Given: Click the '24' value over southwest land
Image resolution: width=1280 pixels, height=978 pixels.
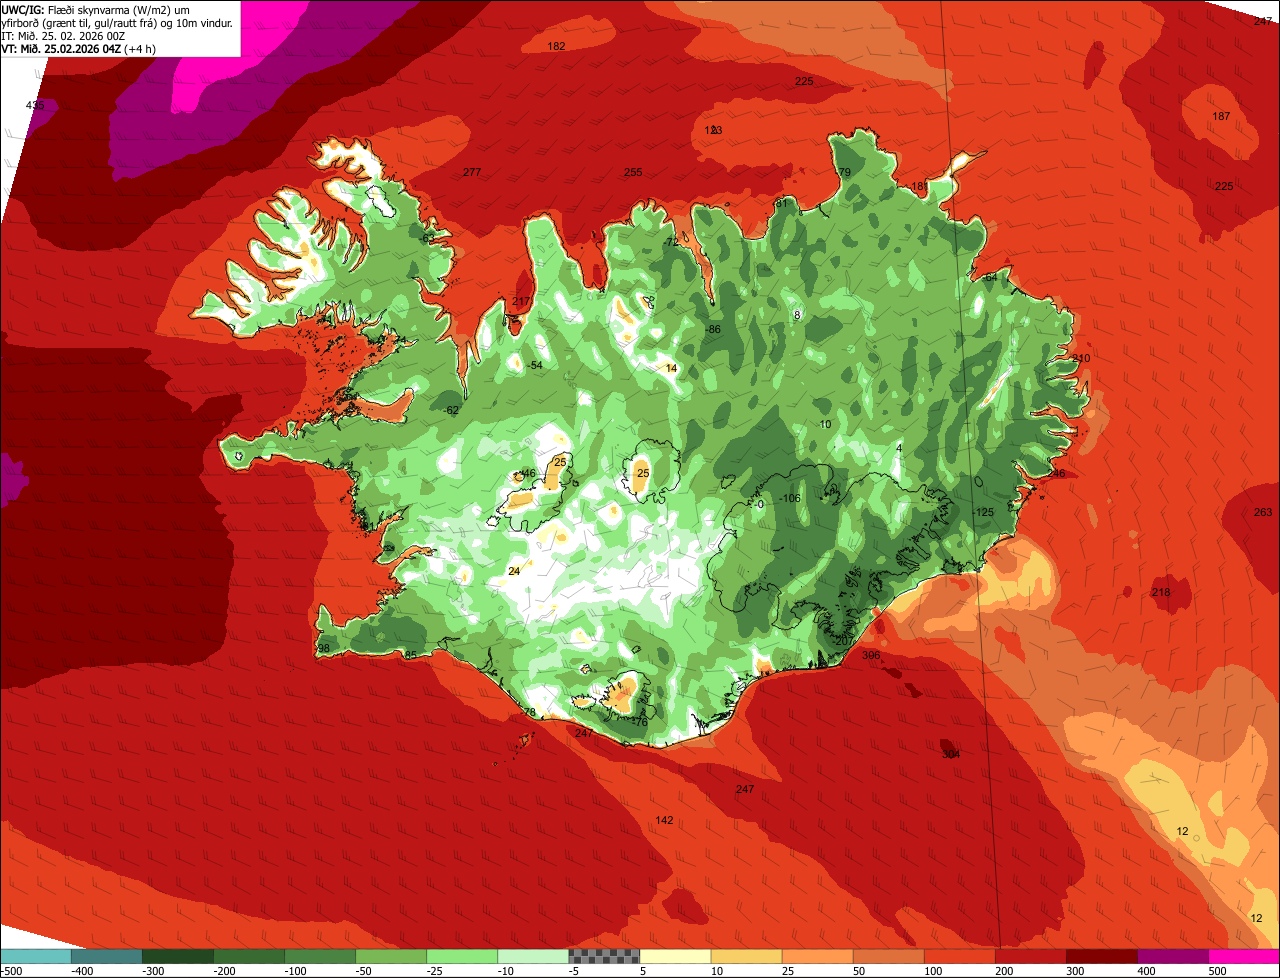Looking at the screenshot, I should pos(514,571).
